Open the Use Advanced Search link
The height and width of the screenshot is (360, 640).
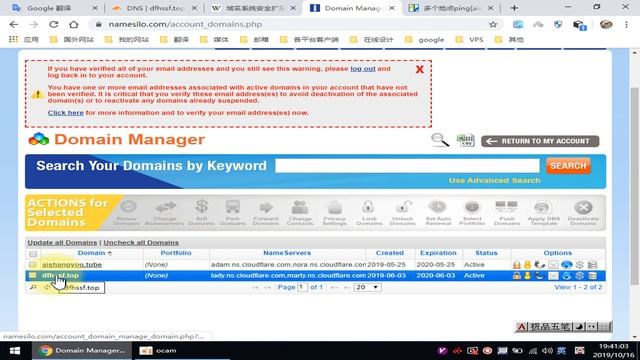point(494,180)
